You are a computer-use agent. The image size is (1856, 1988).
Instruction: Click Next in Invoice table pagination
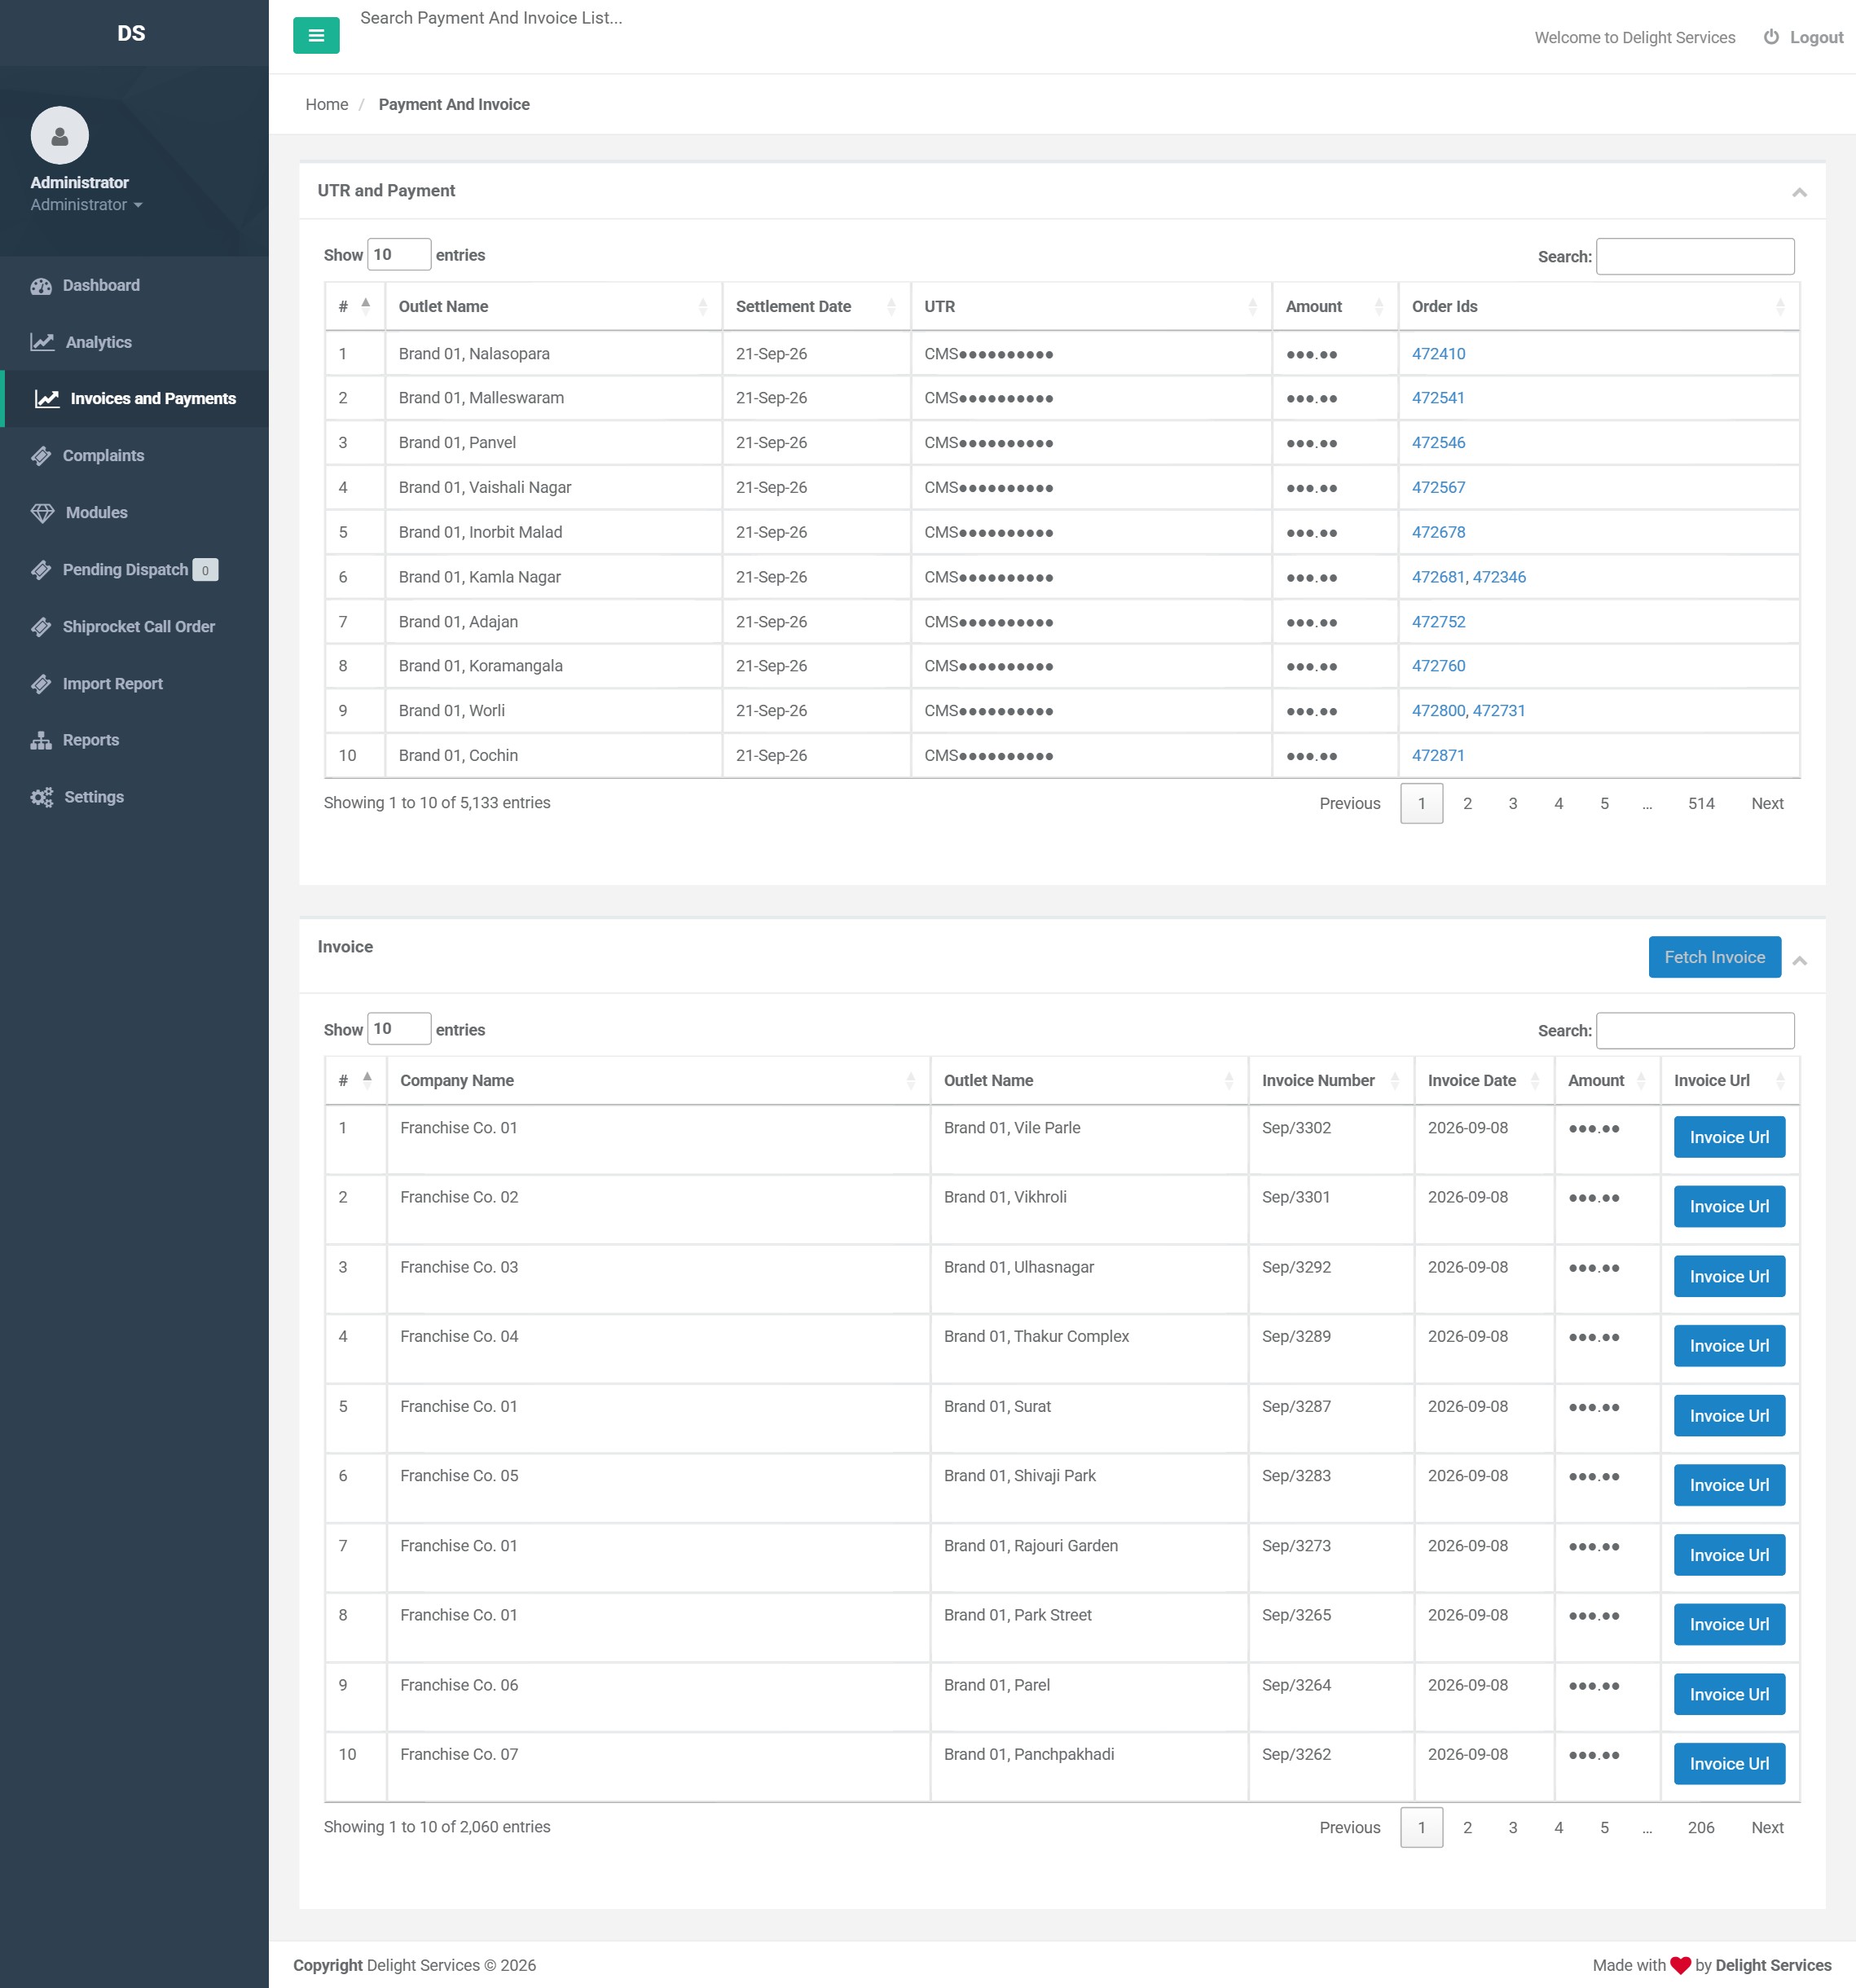point(1767,1828)
